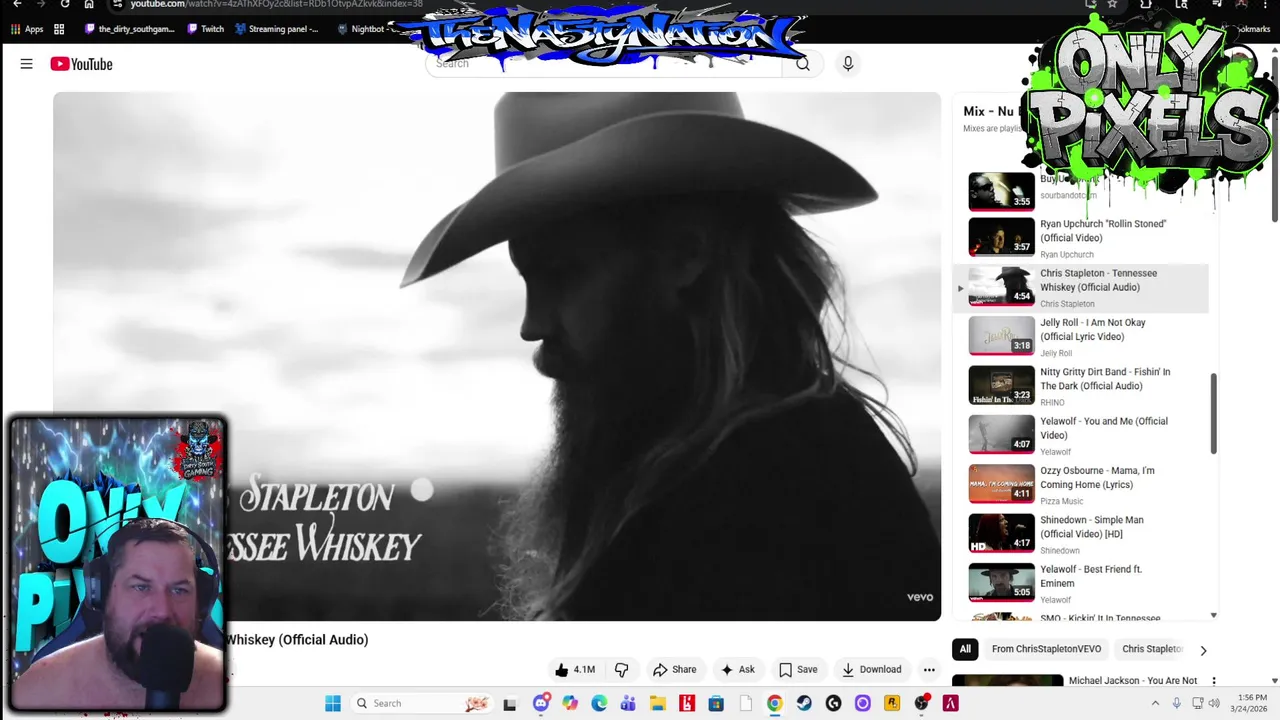Open the browser home page button
This screenshot has width=1280, height=720.
[x=89, y=4]
